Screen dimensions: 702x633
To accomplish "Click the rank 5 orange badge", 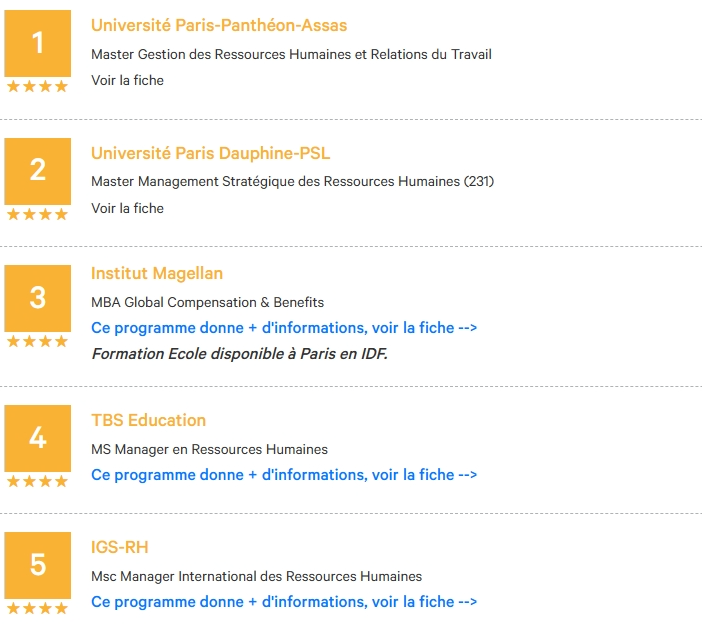I will click(x=38, y=565).
